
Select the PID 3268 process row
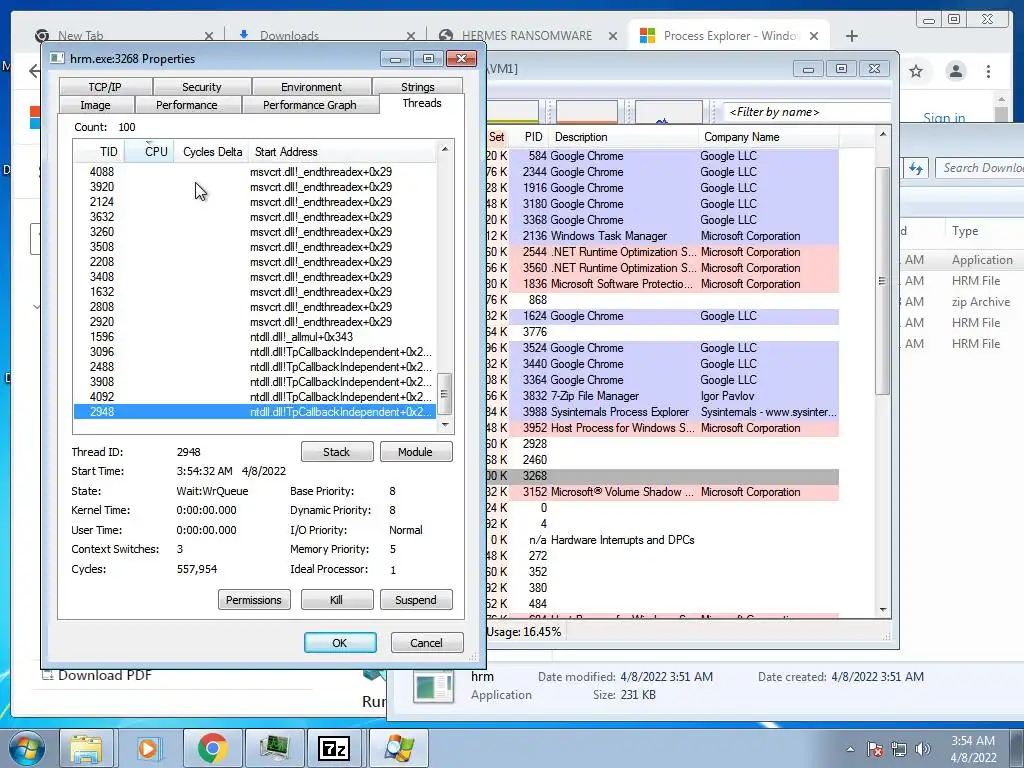point(663,476)
